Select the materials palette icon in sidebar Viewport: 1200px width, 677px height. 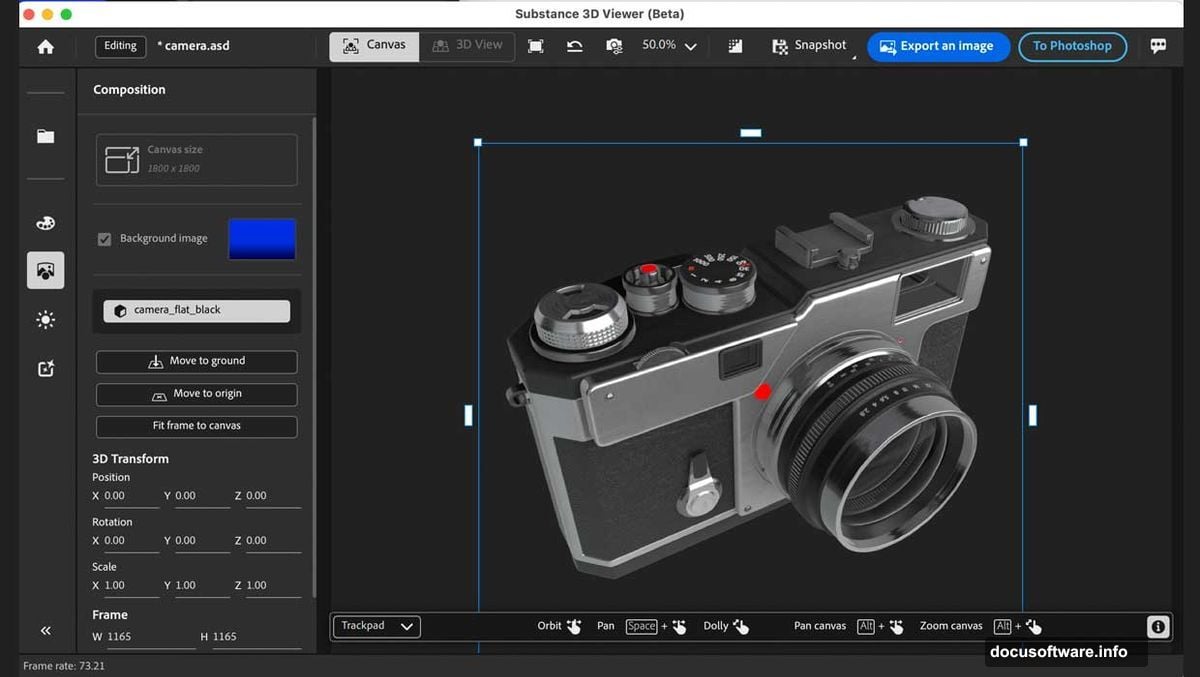click(x=45, y=223)
